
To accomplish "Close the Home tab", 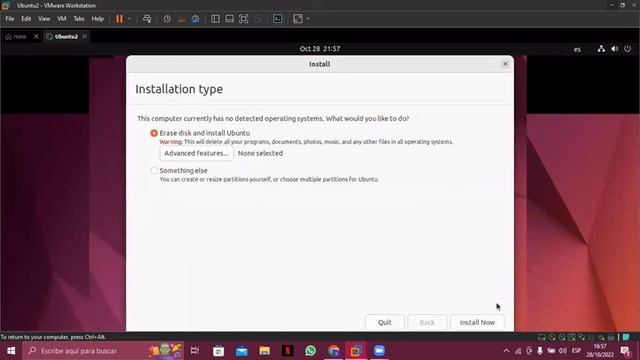I will (x=36, y=37).
